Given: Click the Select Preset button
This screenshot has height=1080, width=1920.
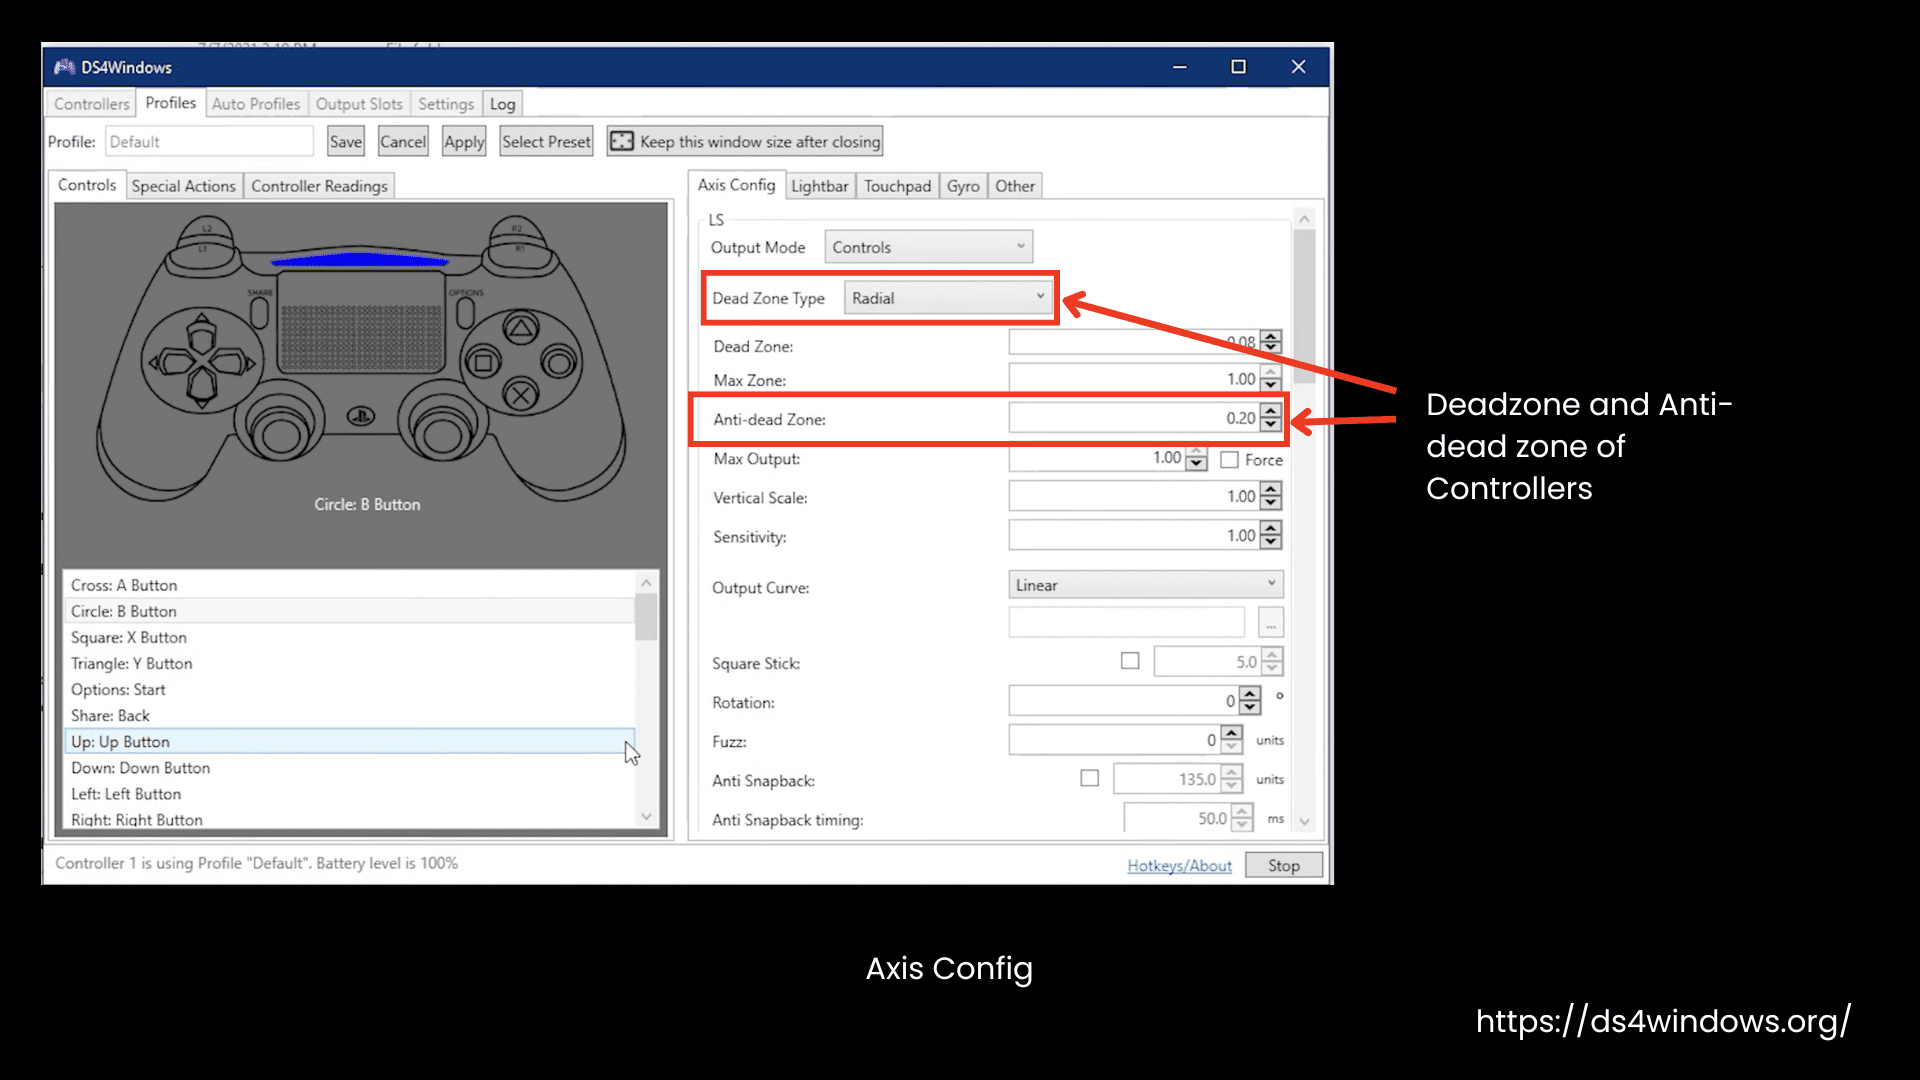Looking at the screenshot, I should point(546,141).
